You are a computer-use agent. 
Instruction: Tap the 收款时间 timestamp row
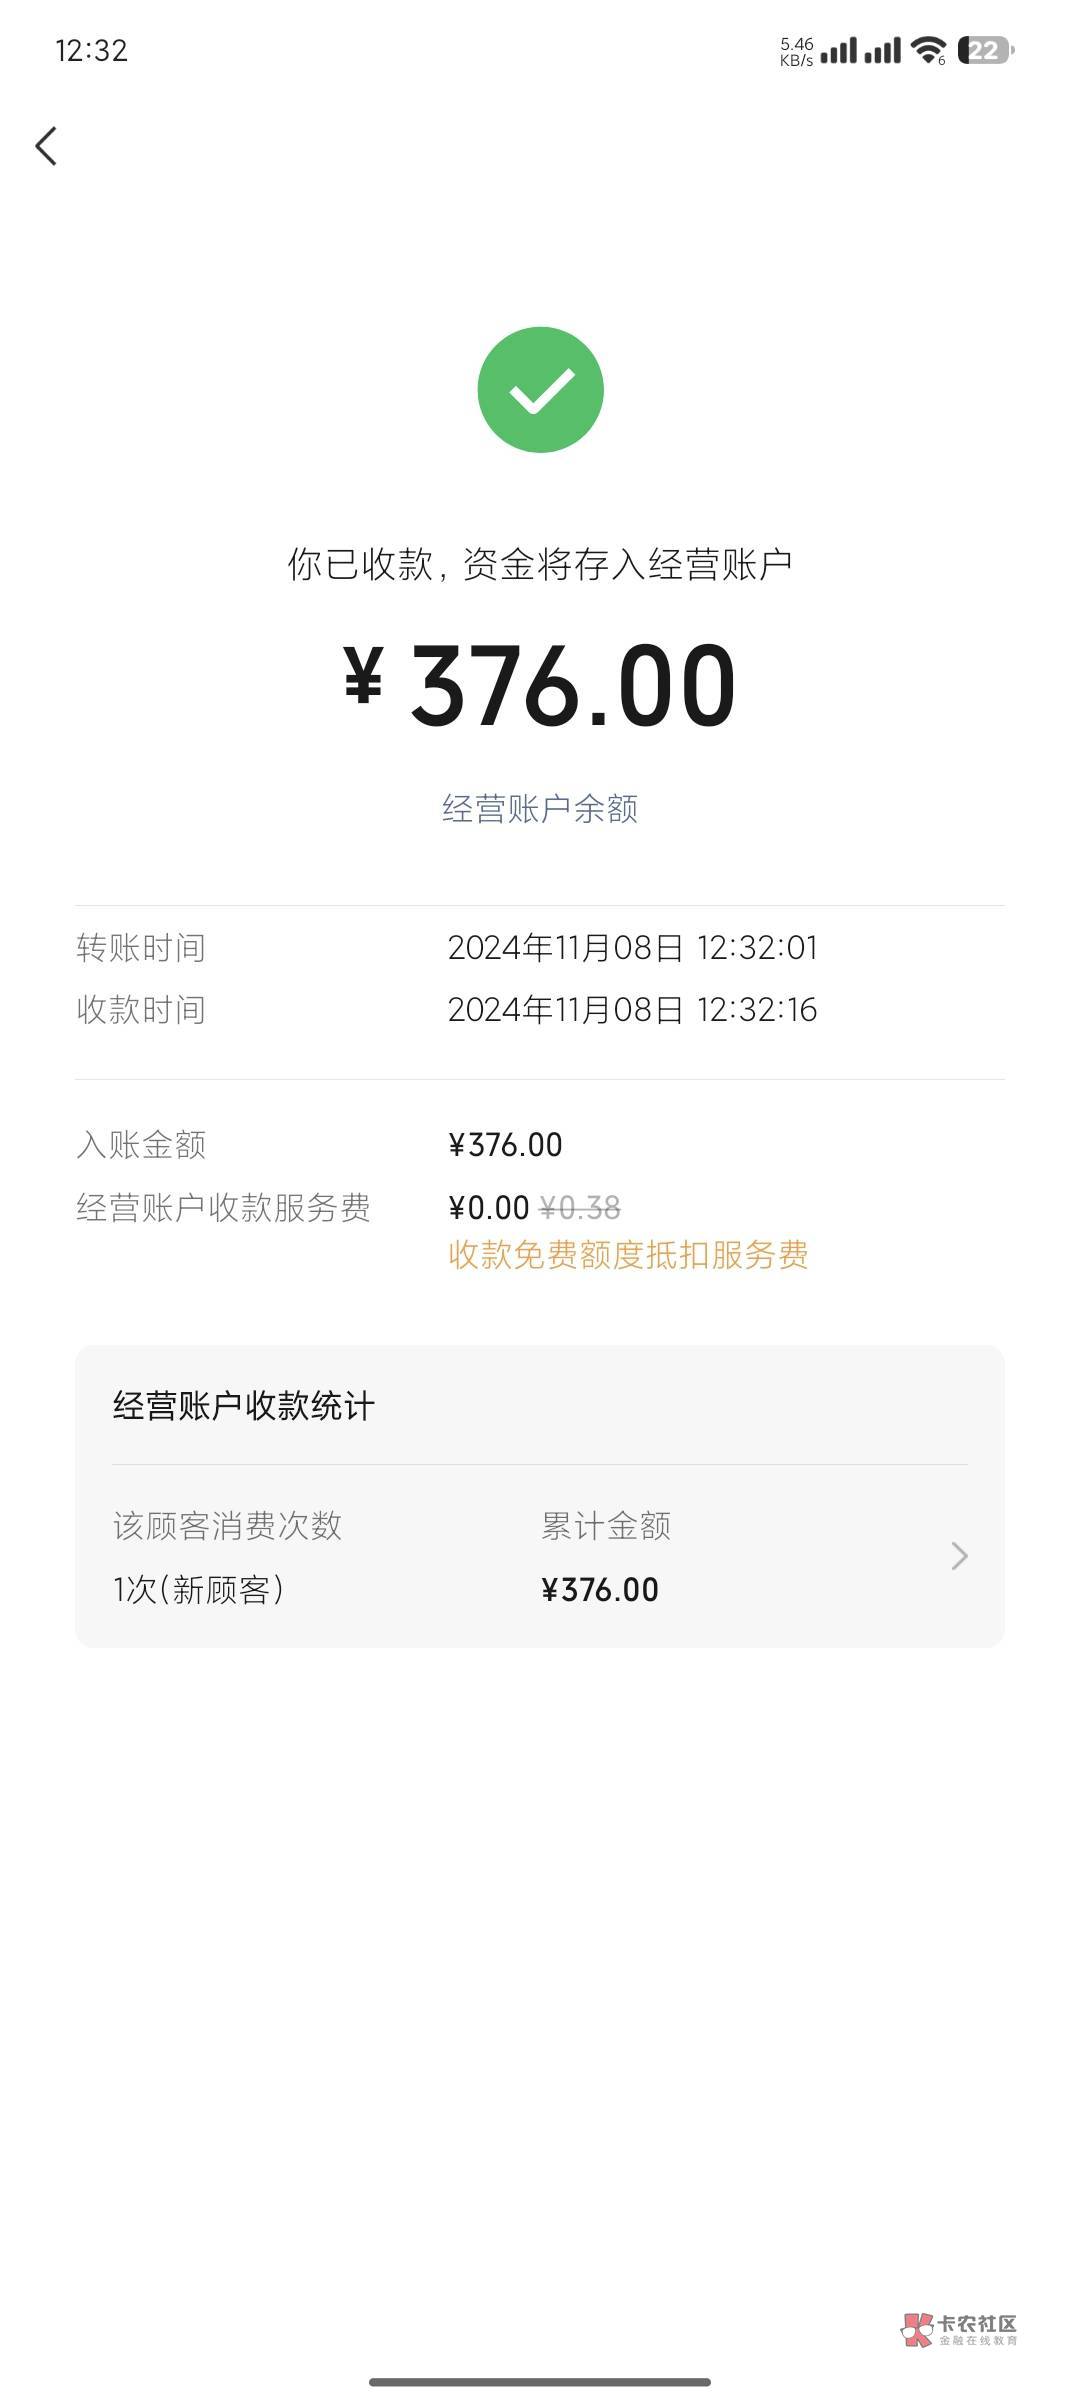tap(540, 1010)
